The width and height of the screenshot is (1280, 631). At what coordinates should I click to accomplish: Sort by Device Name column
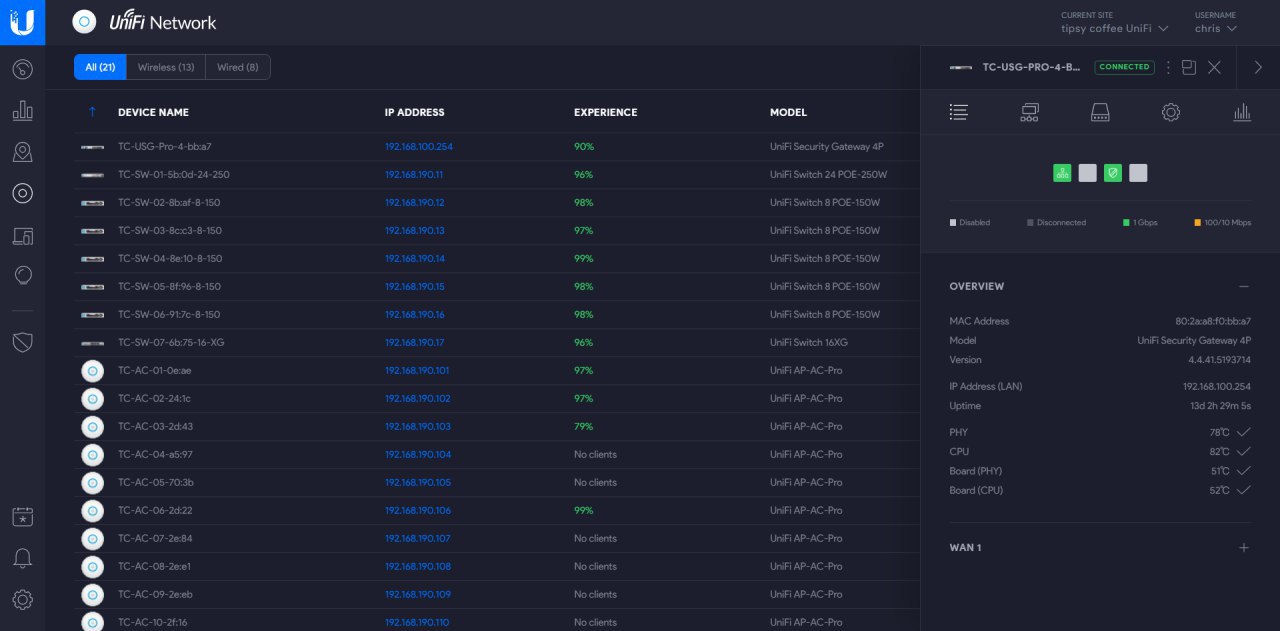coord(153,112)
